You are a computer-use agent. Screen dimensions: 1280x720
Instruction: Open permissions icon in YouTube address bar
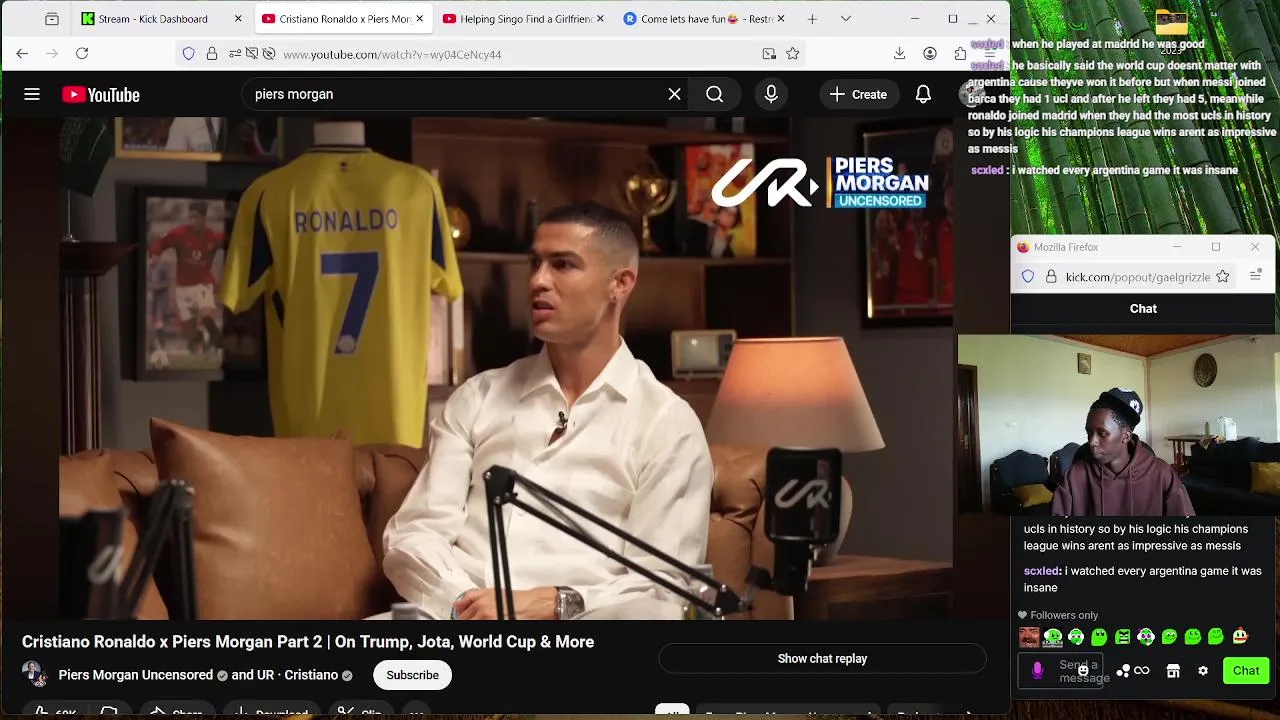coord(235,54)
